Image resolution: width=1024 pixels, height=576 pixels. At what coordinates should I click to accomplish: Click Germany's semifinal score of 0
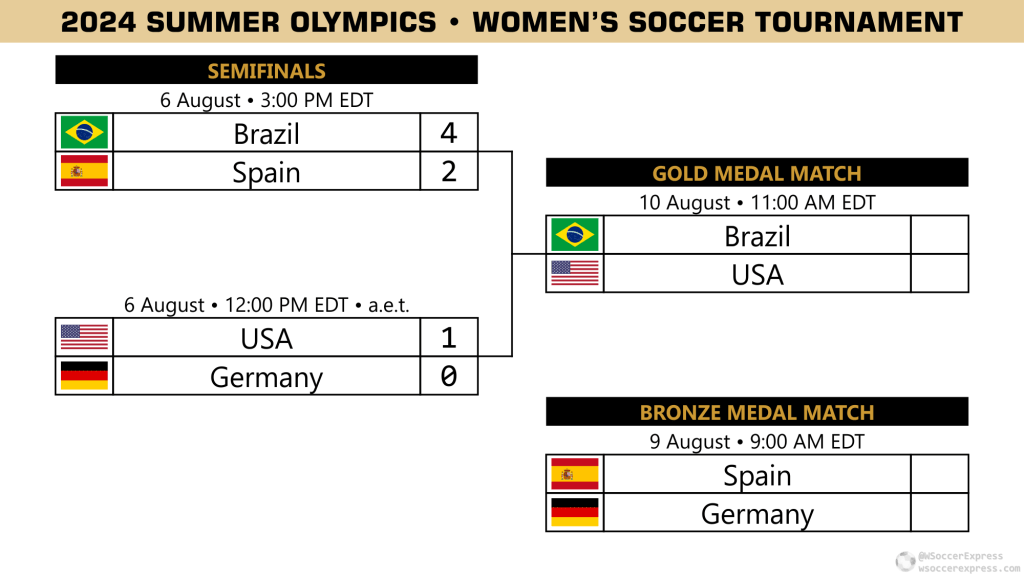[x=449, y=376]
